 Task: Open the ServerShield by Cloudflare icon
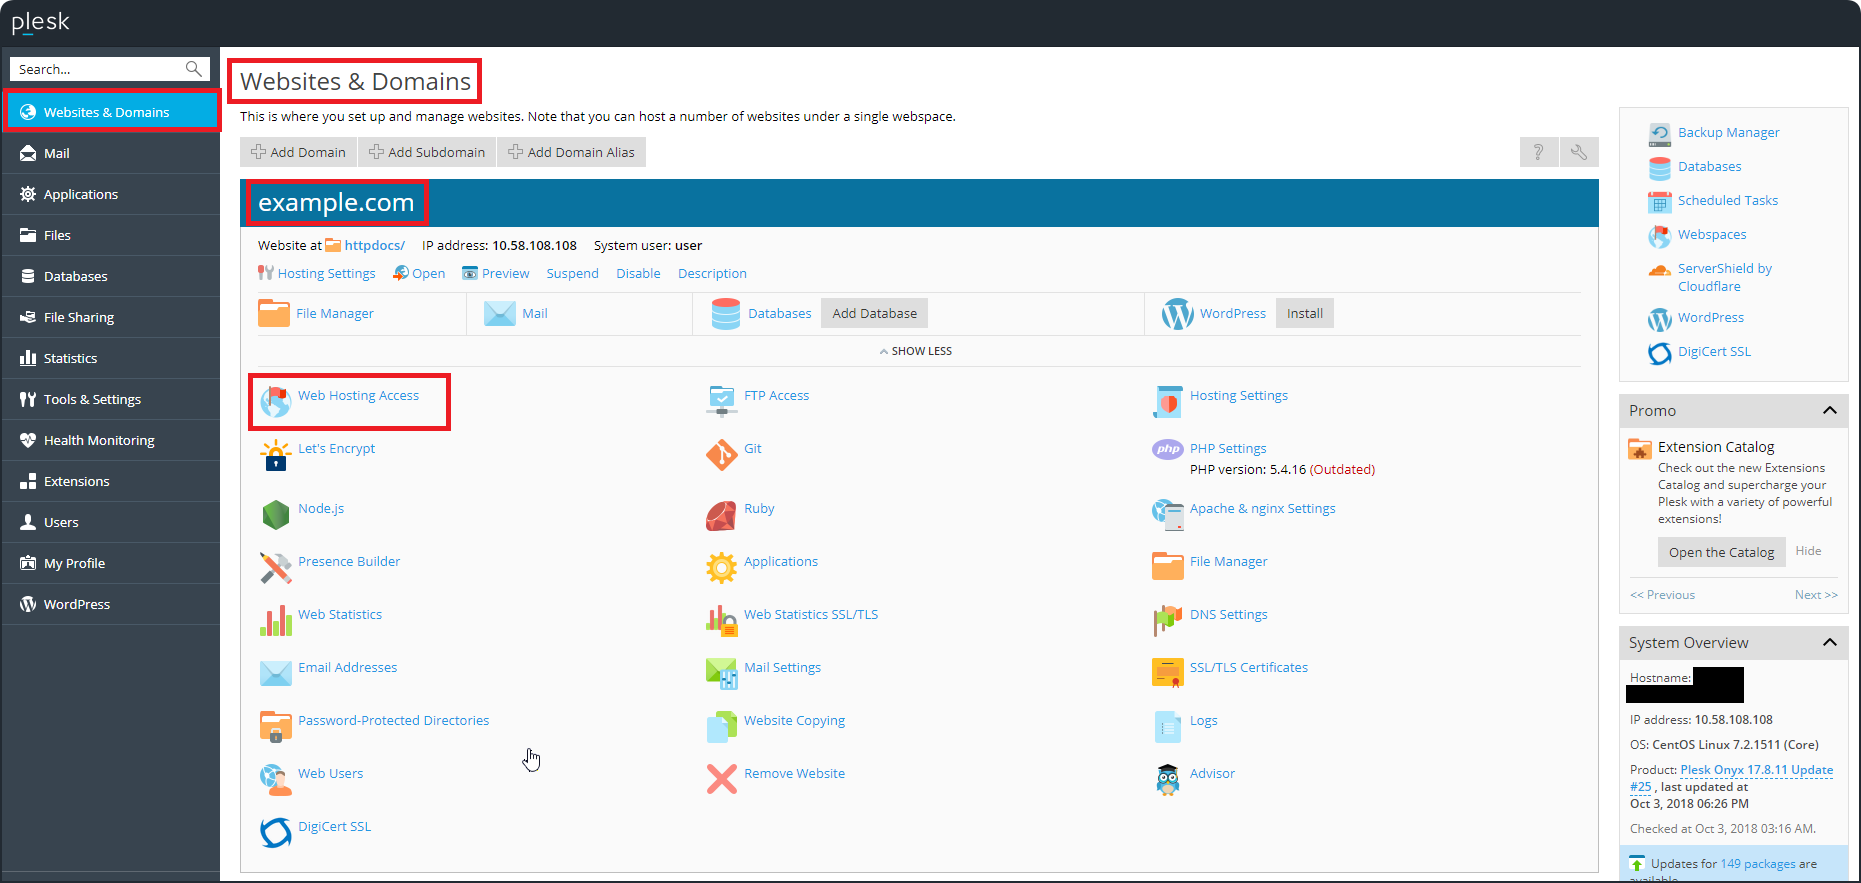[1660, 270]
